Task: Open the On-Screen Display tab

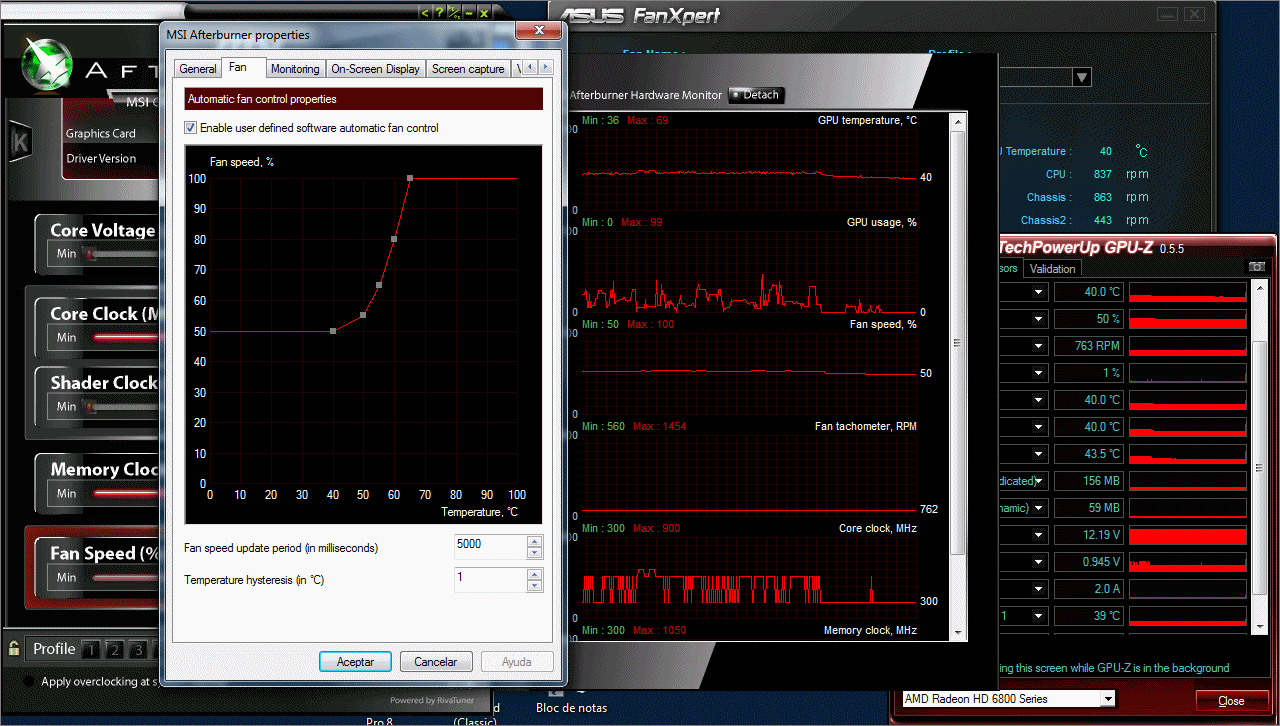Action: click(x=375, y=69)
